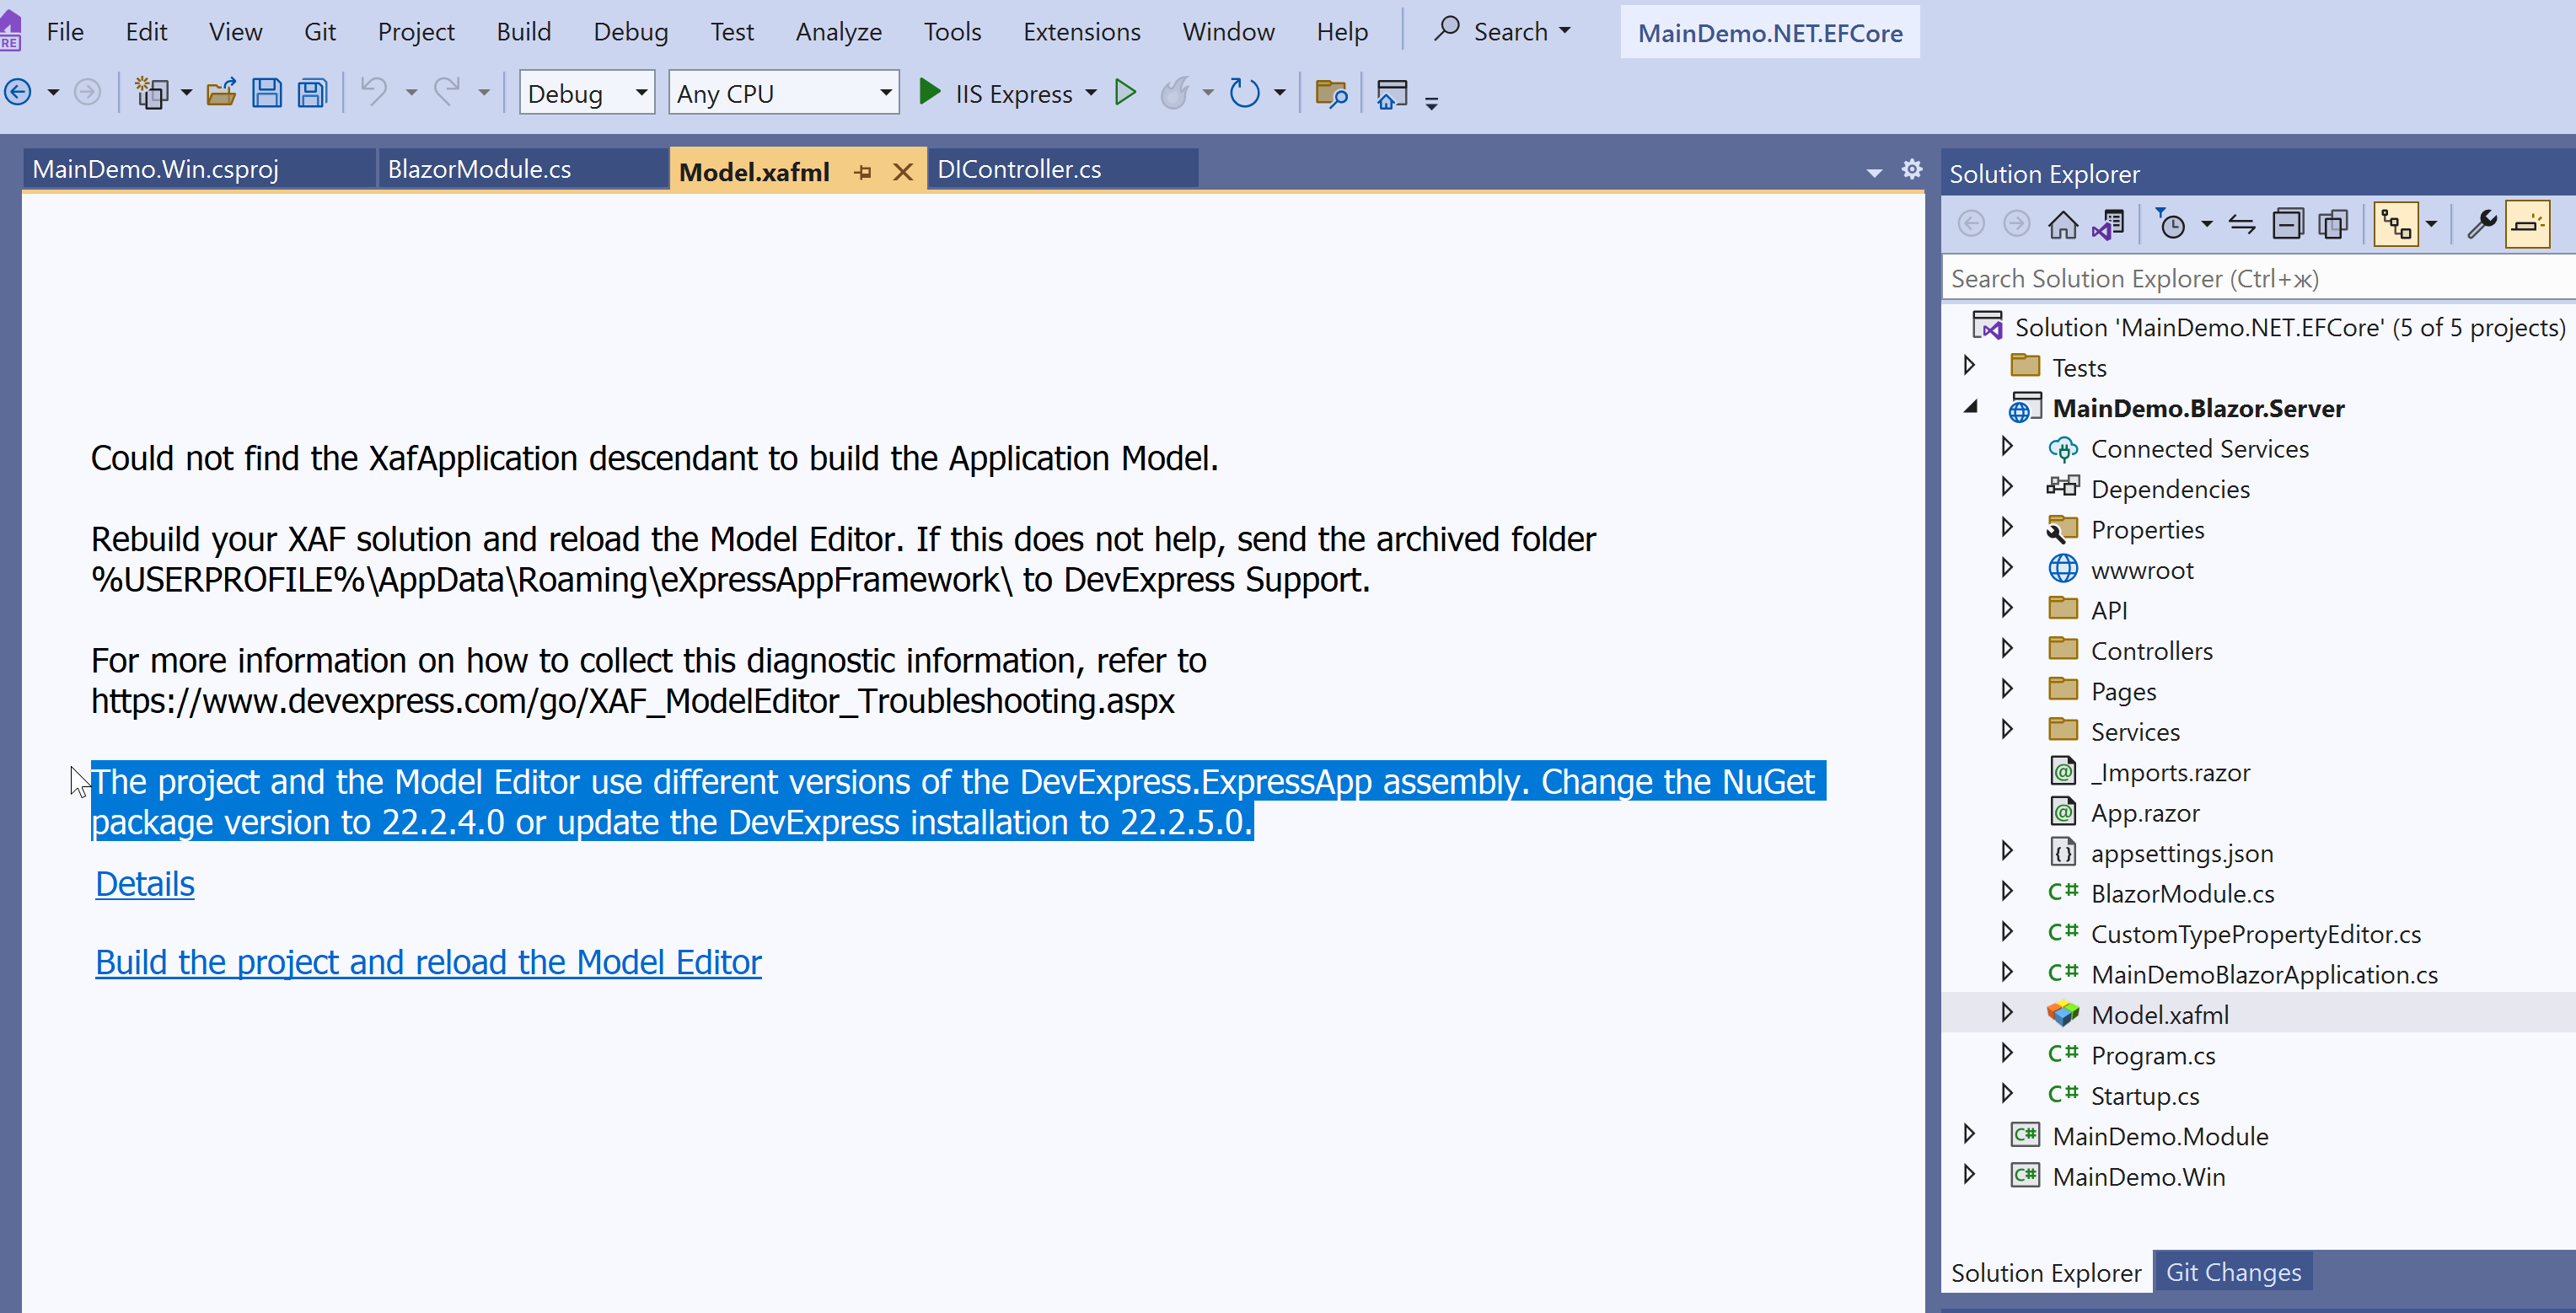Click the Save All toolbar icon
2576x1313 pixels.
point(313,94)
